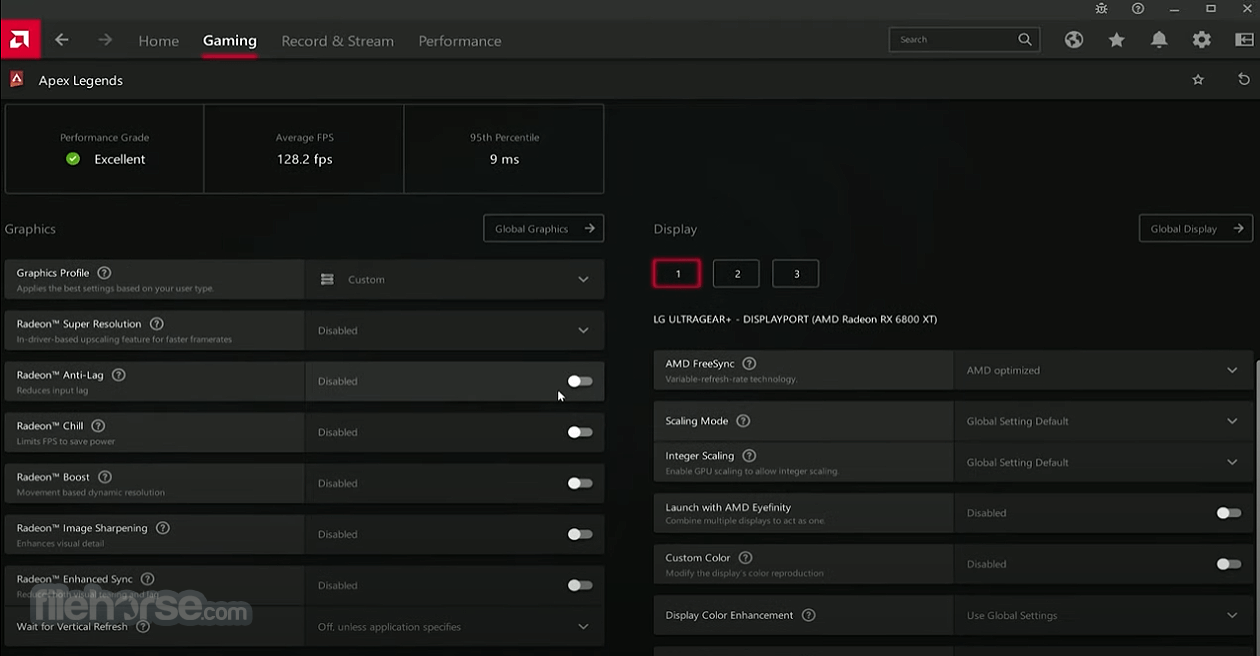Screen dimensions: 1260x656
Task: Enable Radeon Boost toggle
Action: click(580, 483)
